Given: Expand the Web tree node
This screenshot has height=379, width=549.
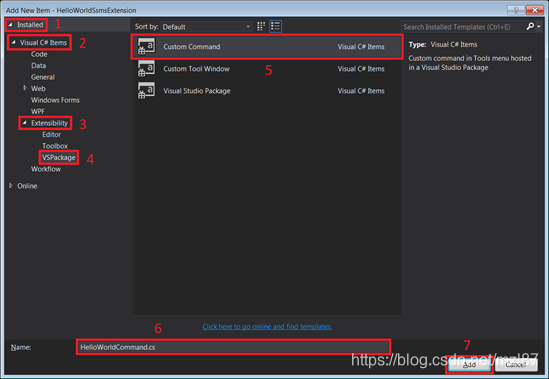Looking at the screenshot, I should pyautogui.click(x=25, y=88).
